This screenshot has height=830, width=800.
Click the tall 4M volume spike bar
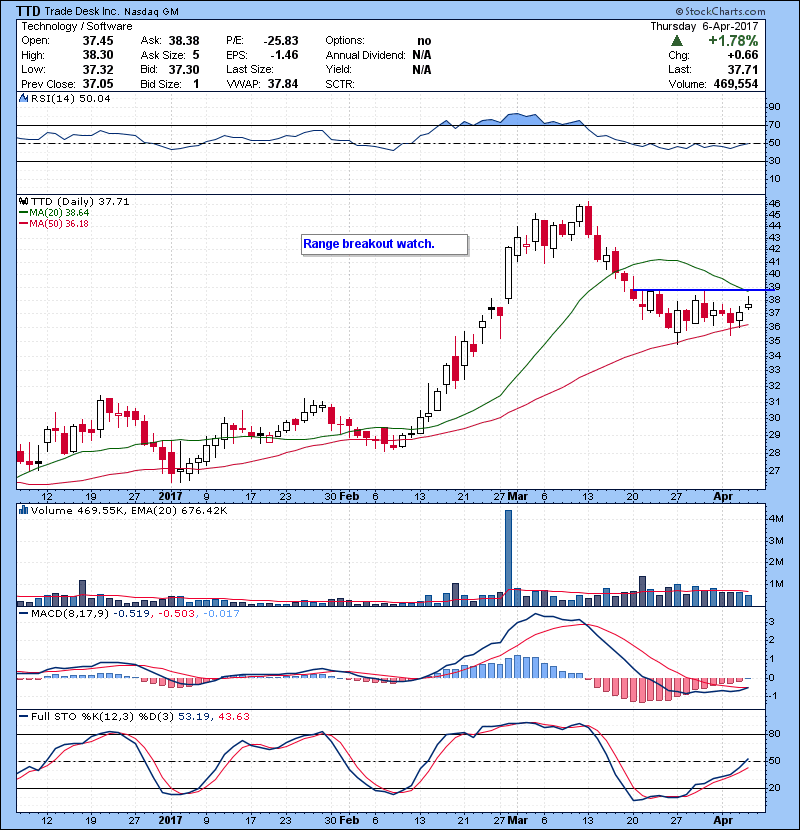(508, 558)
